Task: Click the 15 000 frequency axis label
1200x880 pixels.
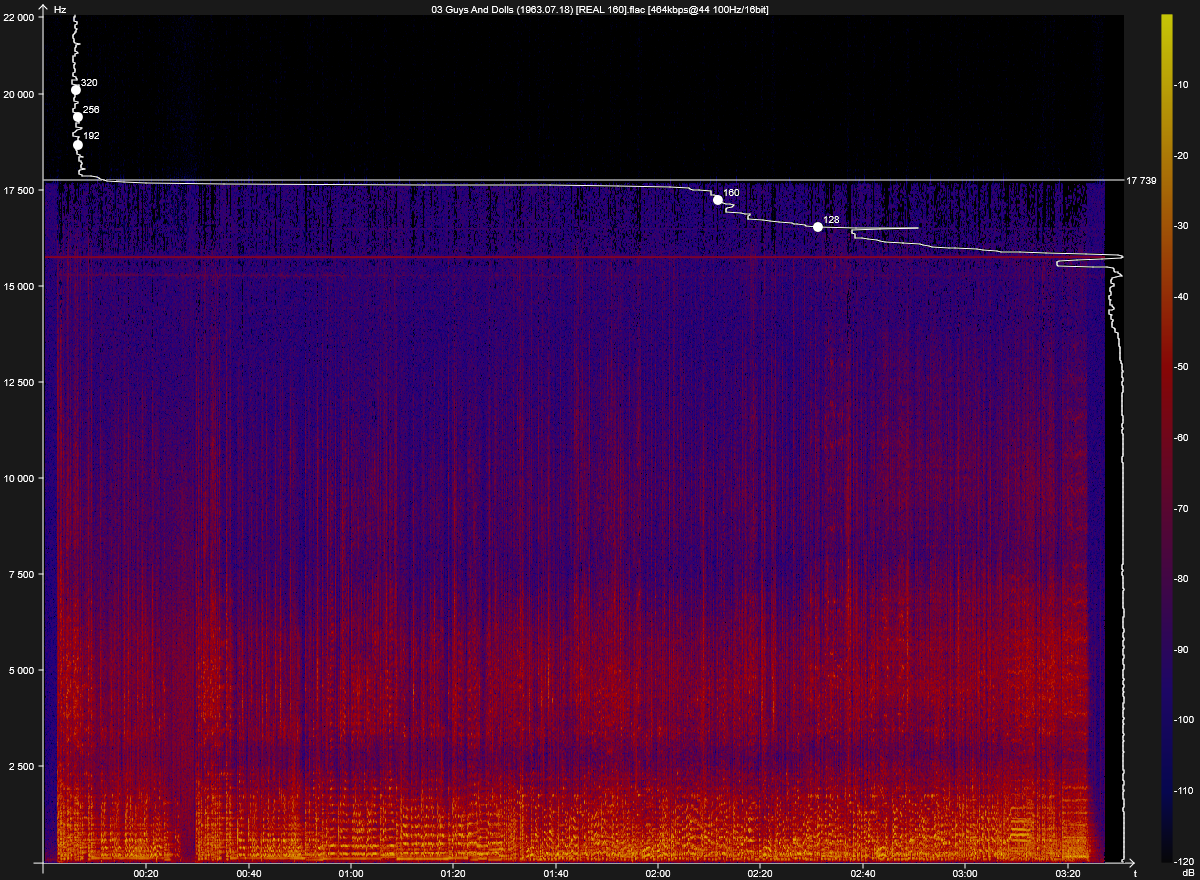Action: [19, 286]
